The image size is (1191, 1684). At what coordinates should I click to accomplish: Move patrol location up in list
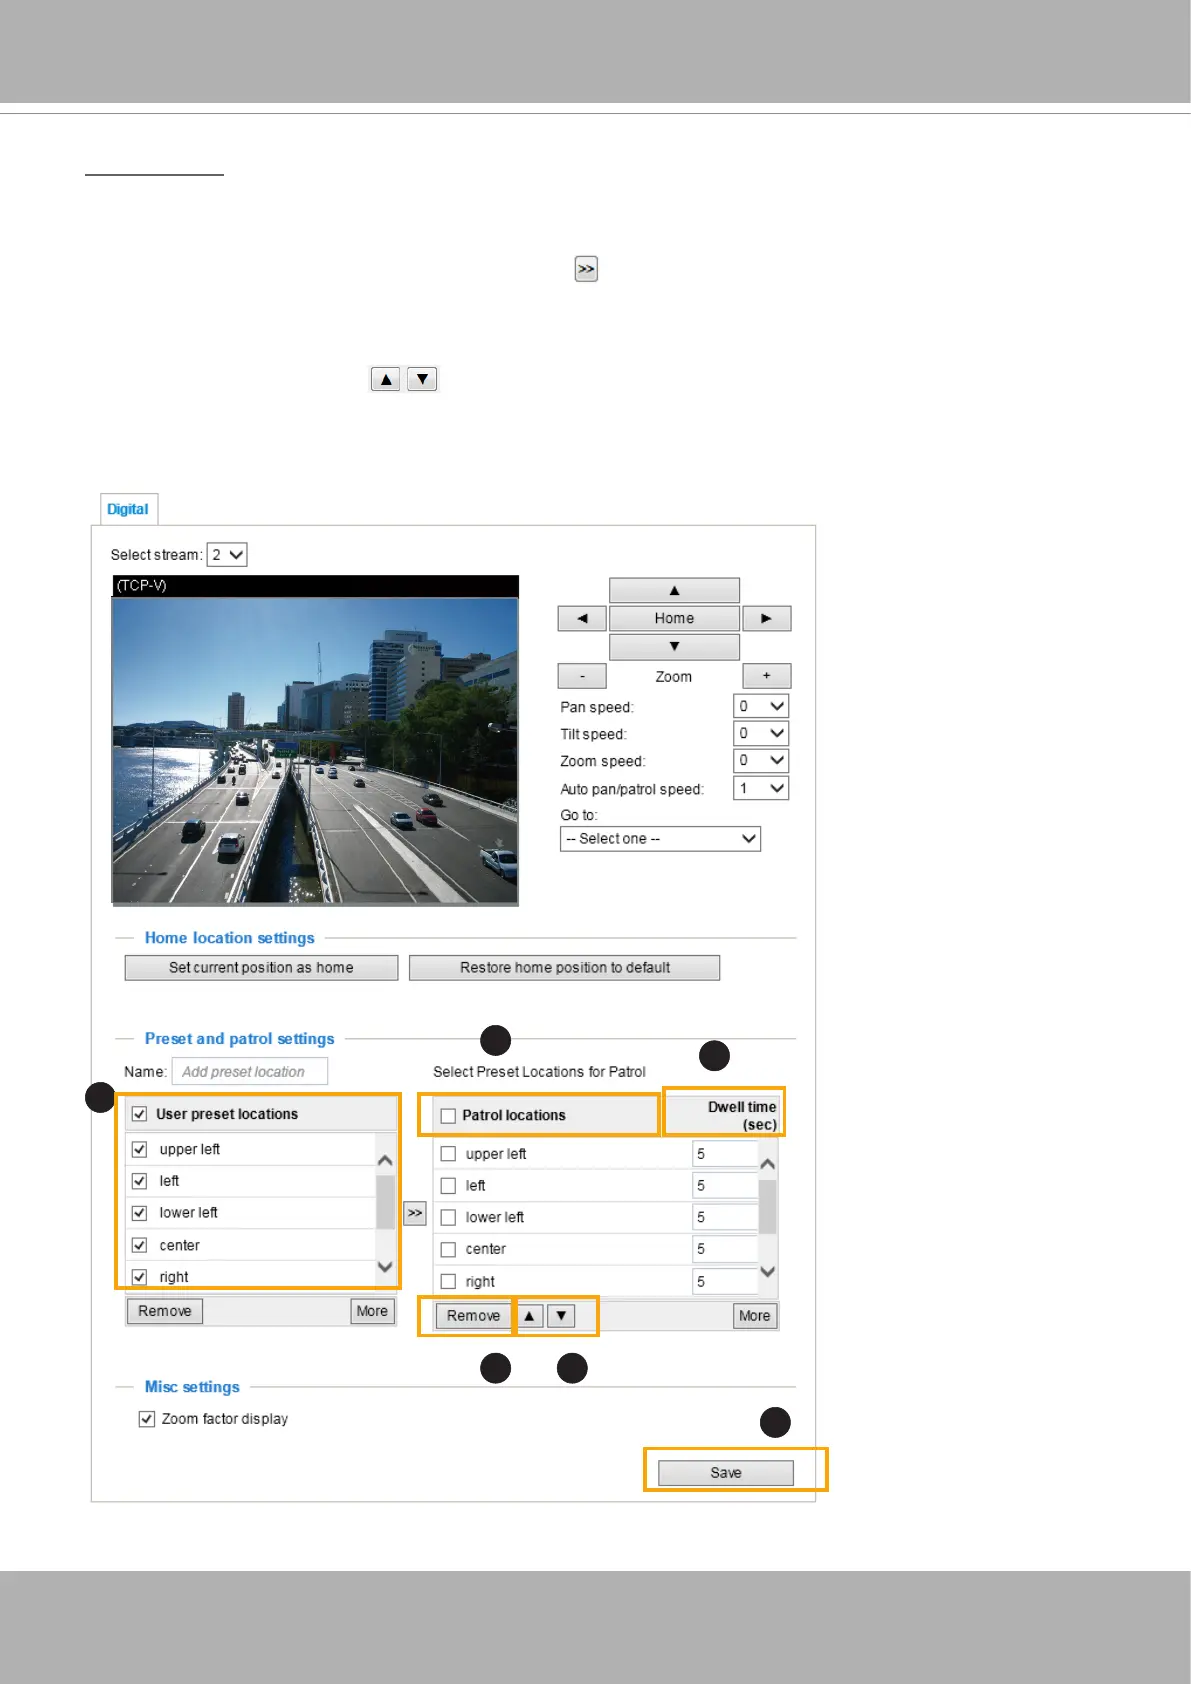529,1316
